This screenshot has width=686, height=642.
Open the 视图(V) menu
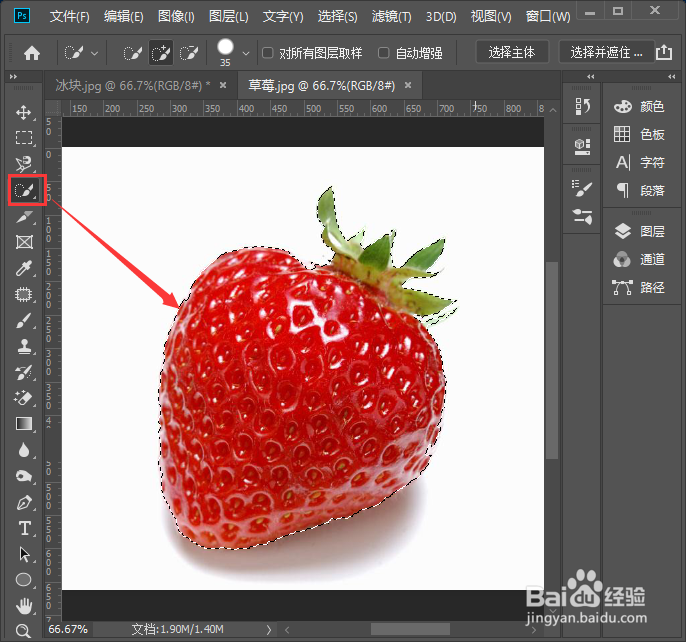pyautogui.click(x=491, y=17)
